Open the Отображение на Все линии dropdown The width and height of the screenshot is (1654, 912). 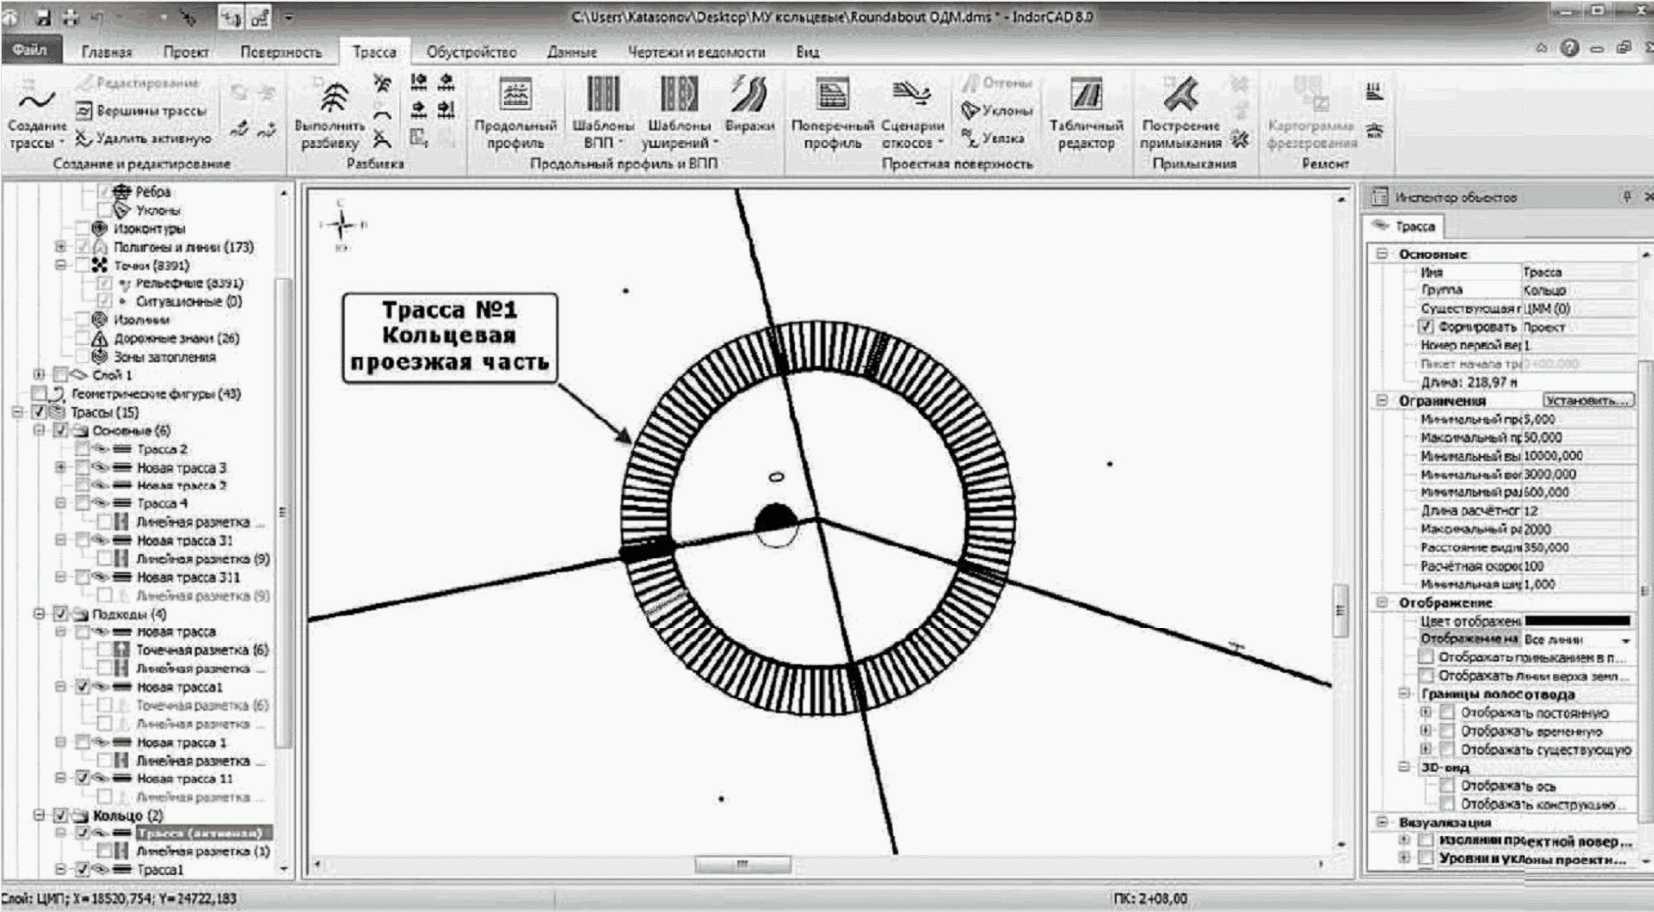click(1626, 640)
